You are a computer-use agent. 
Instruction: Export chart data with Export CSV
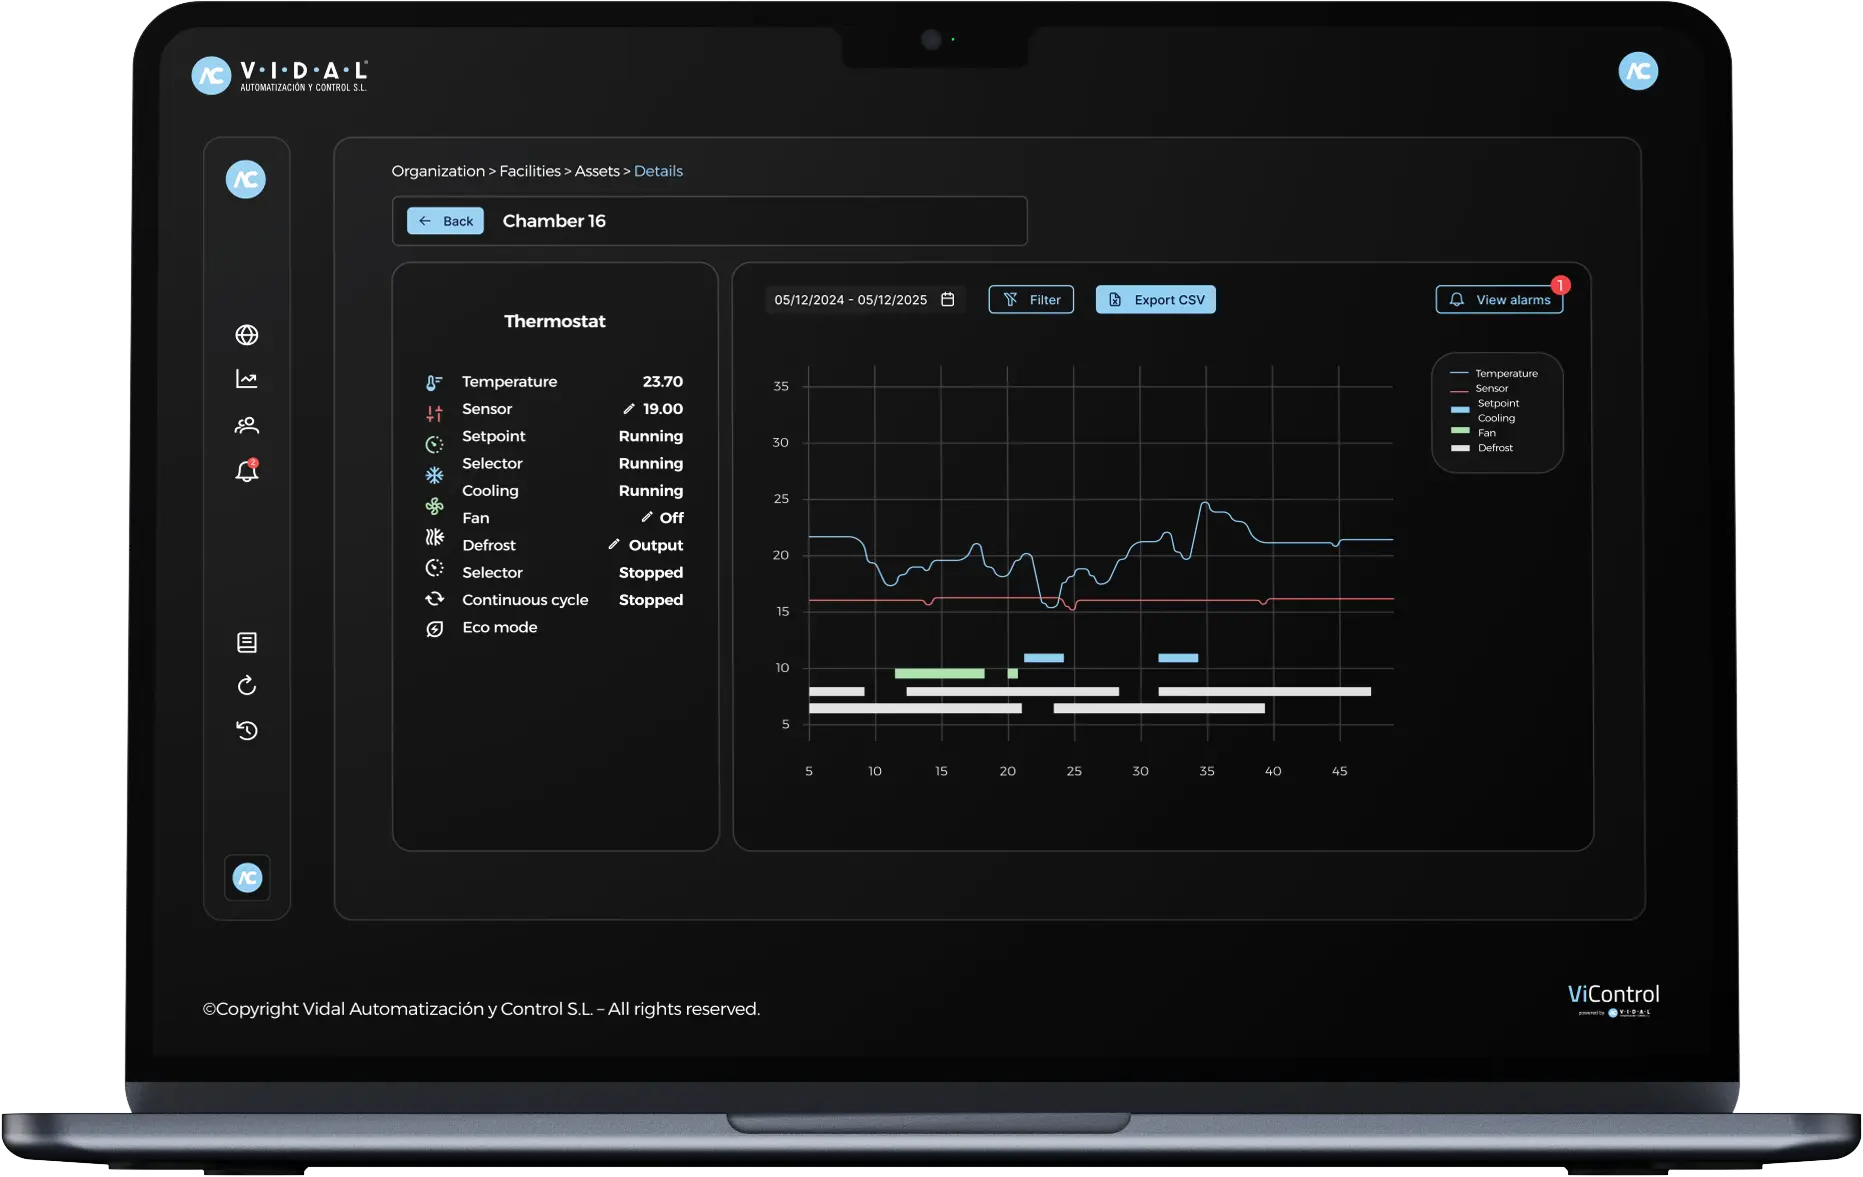coord(1155,299)
